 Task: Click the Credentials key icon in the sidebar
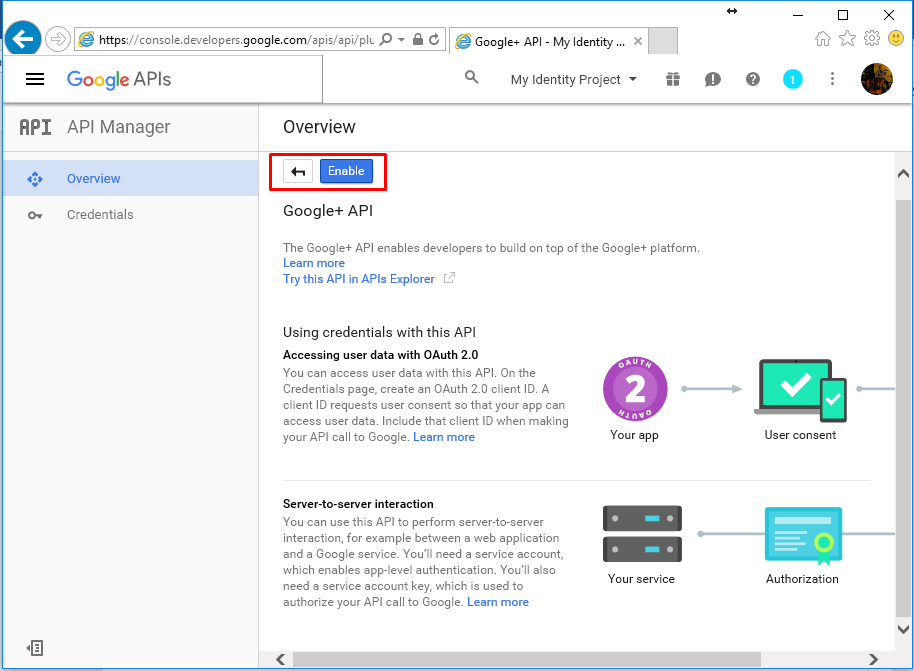click(x=35, y=215)
